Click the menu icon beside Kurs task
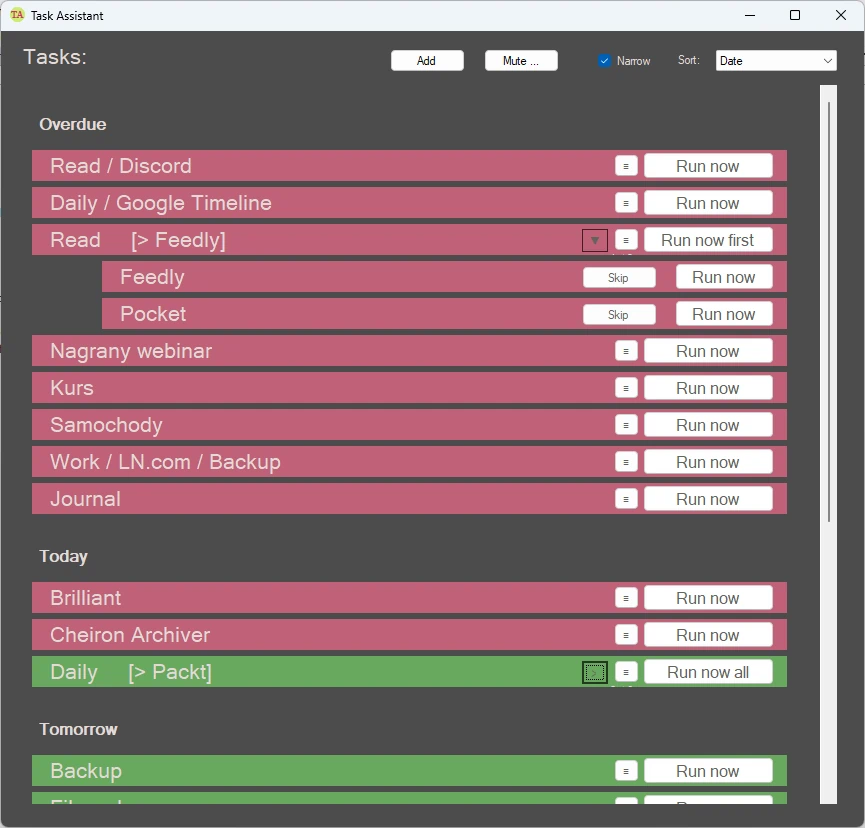 click(626, 388)
